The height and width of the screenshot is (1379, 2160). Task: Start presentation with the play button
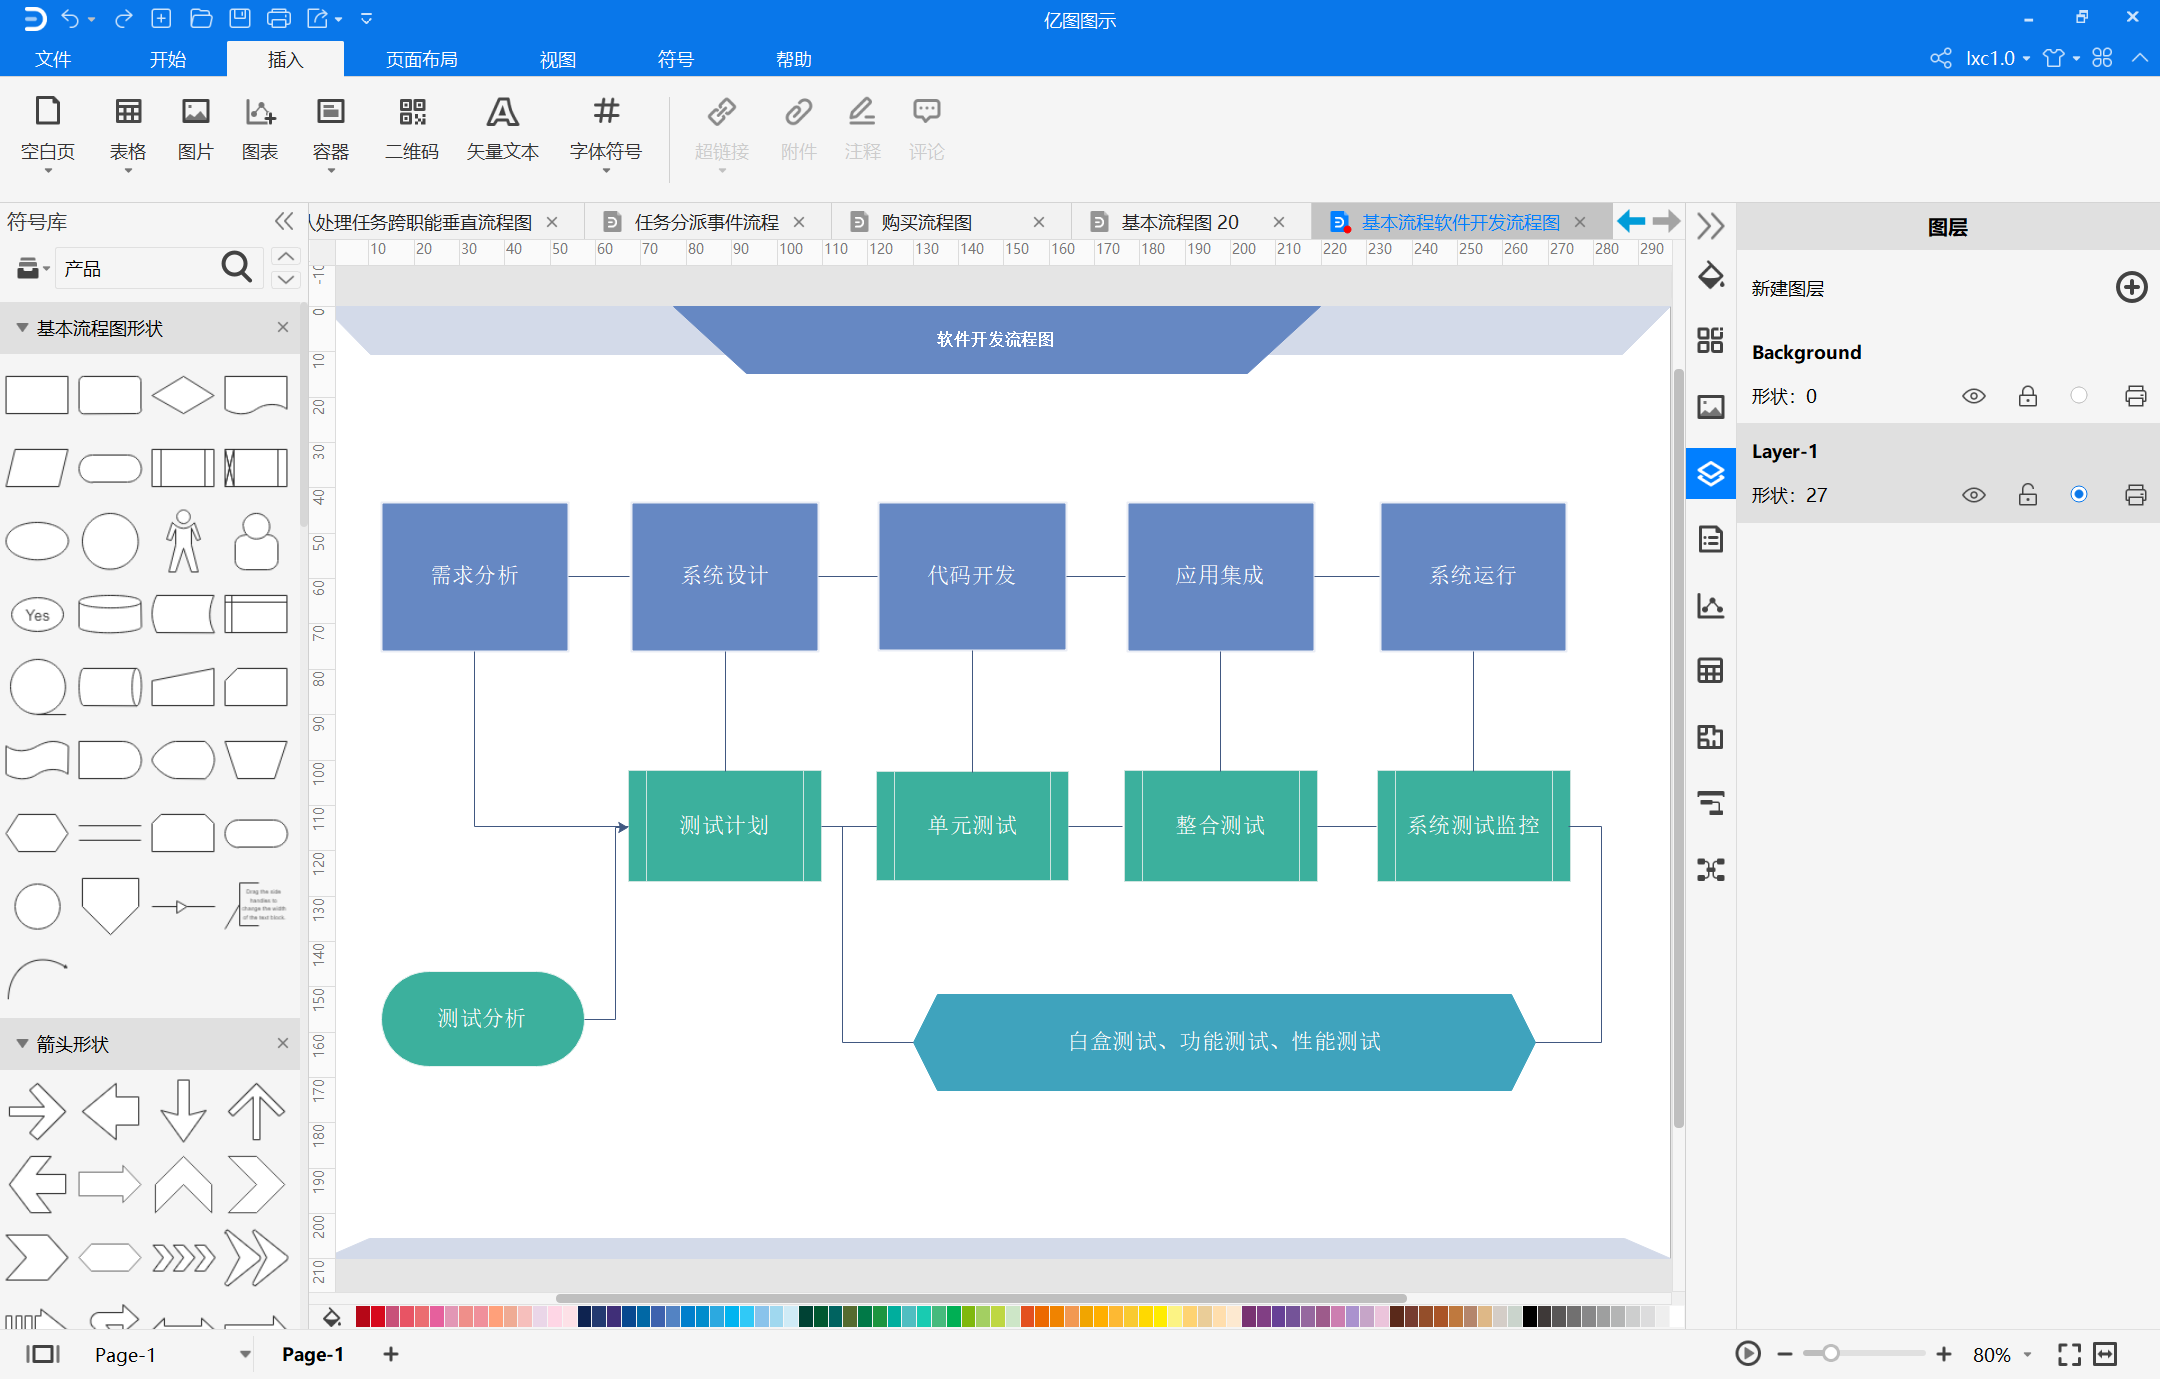coord(1747,1353)
